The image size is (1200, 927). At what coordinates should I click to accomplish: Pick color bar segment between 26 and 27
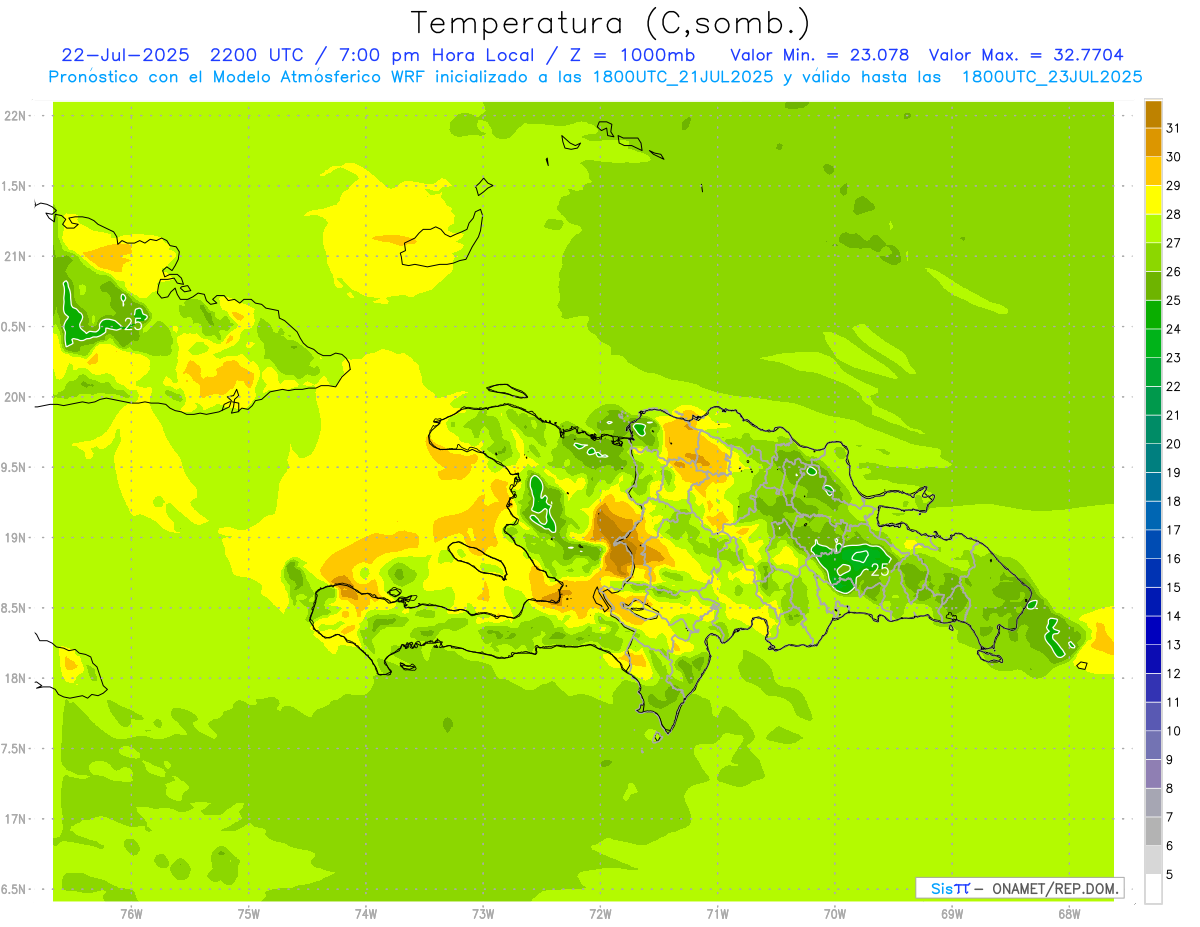pyautogui.click(x=1153, y=257)
